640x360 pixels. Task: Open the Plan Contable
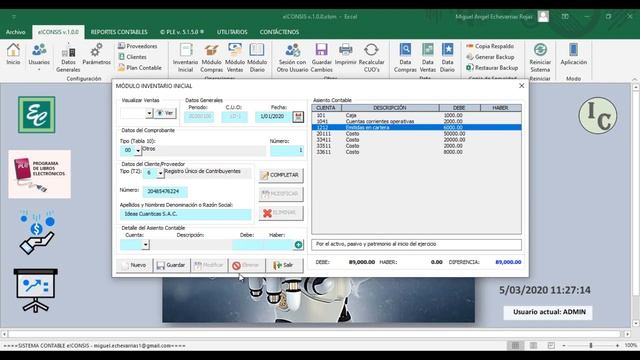click(x=140, y=68)
